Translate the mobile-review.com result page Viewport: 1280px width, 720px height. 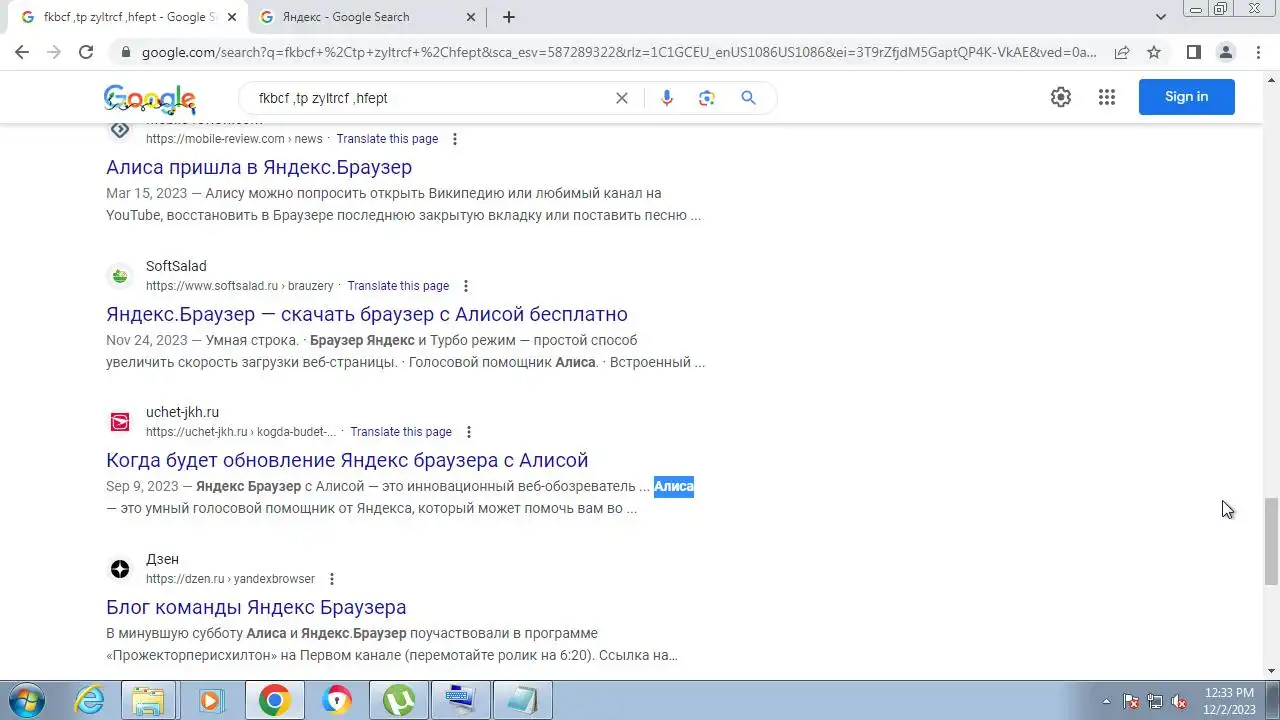point(387,139)
